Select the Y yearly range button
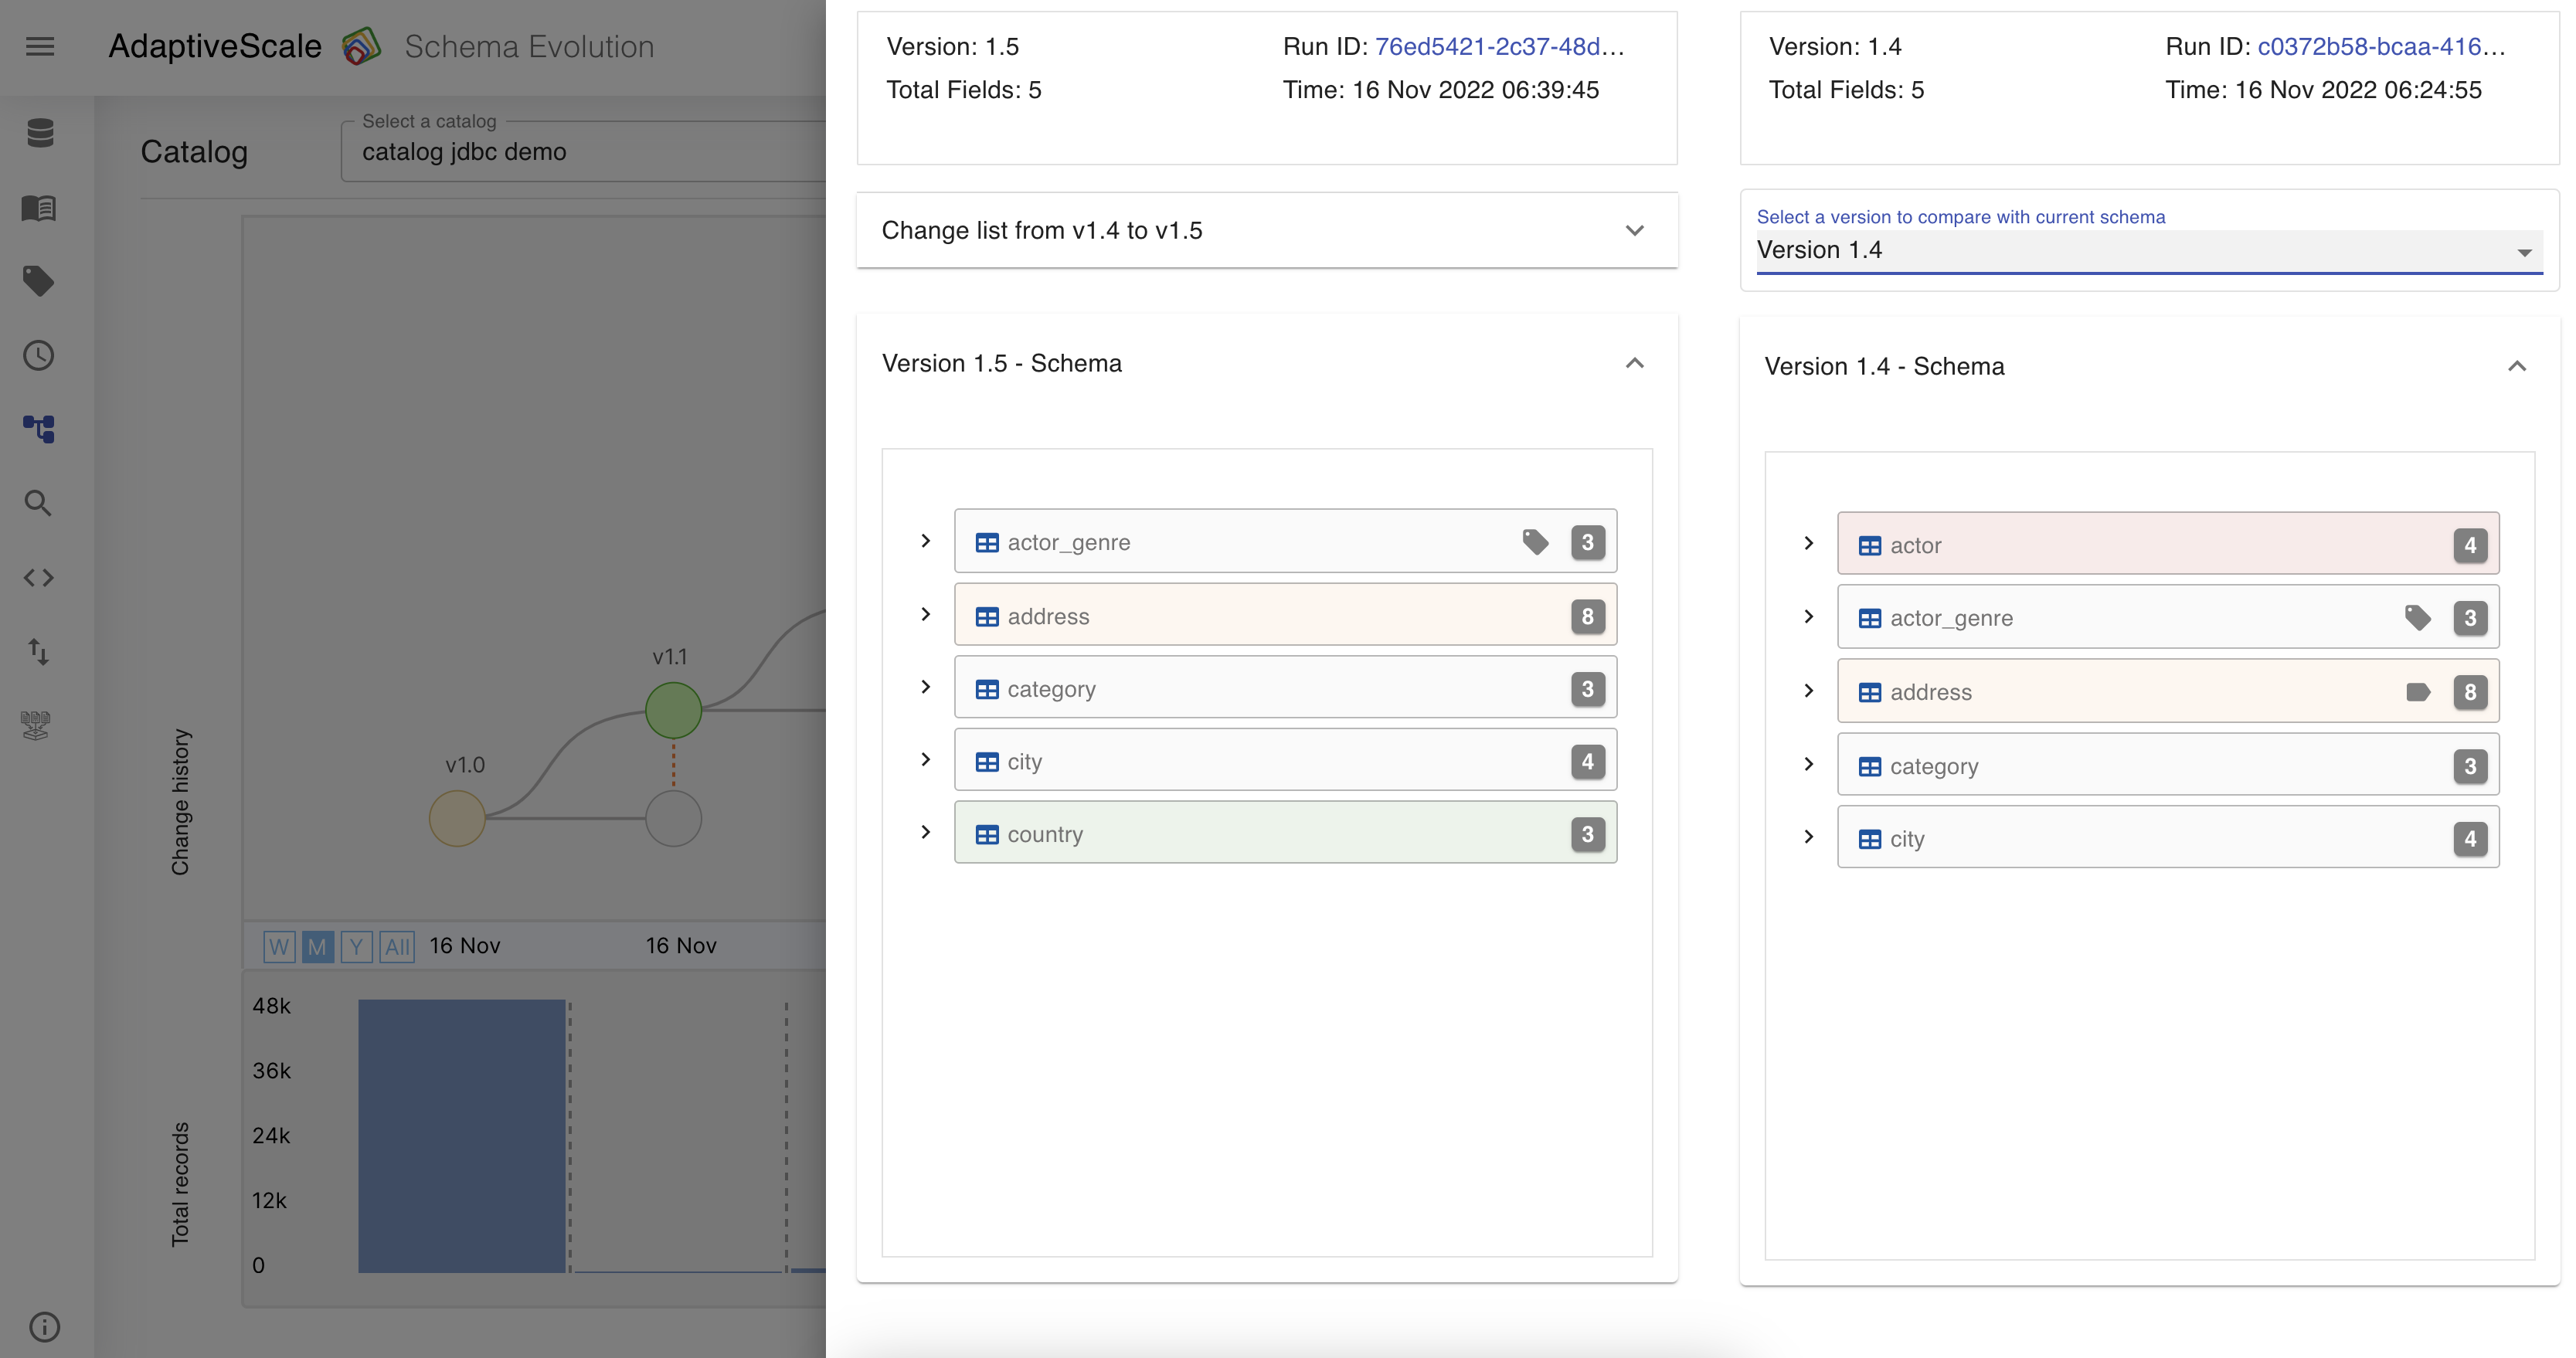2576x1358 pixels. pos(356,946)
